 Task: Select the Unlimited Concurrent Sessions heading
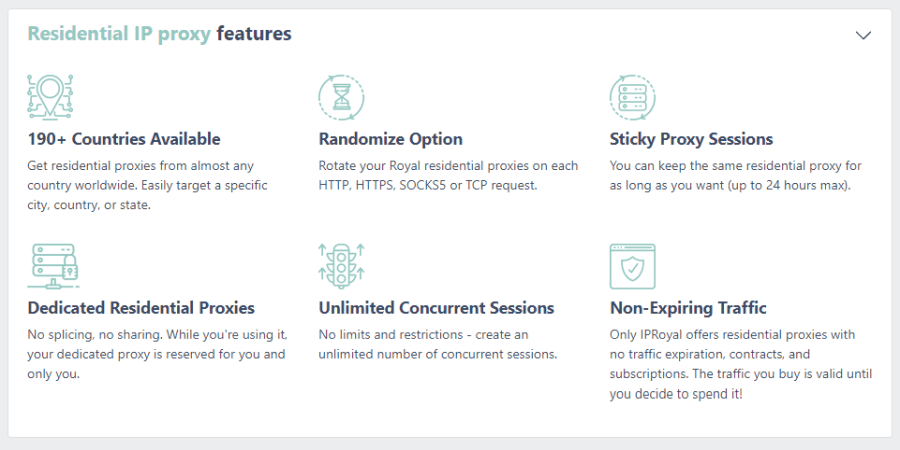click(436, 308)
